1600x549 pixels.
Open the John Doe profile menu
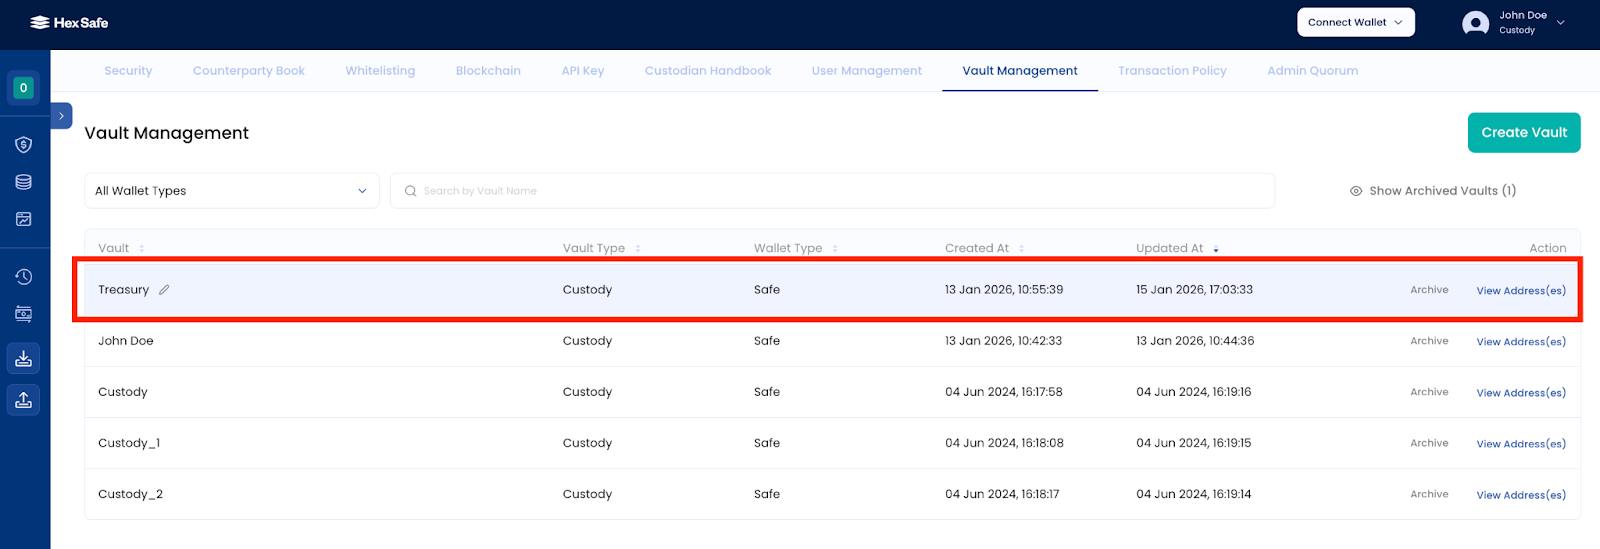1514,22
